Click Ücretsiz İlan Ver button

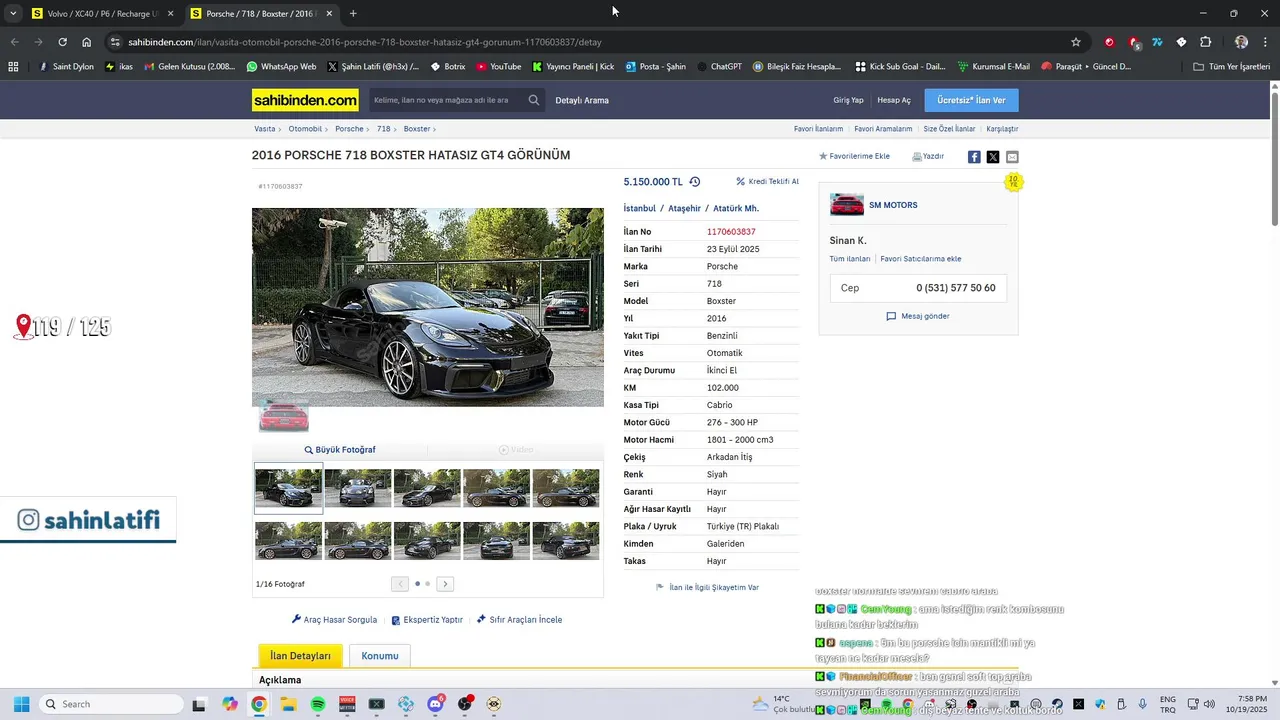(971, 100)
